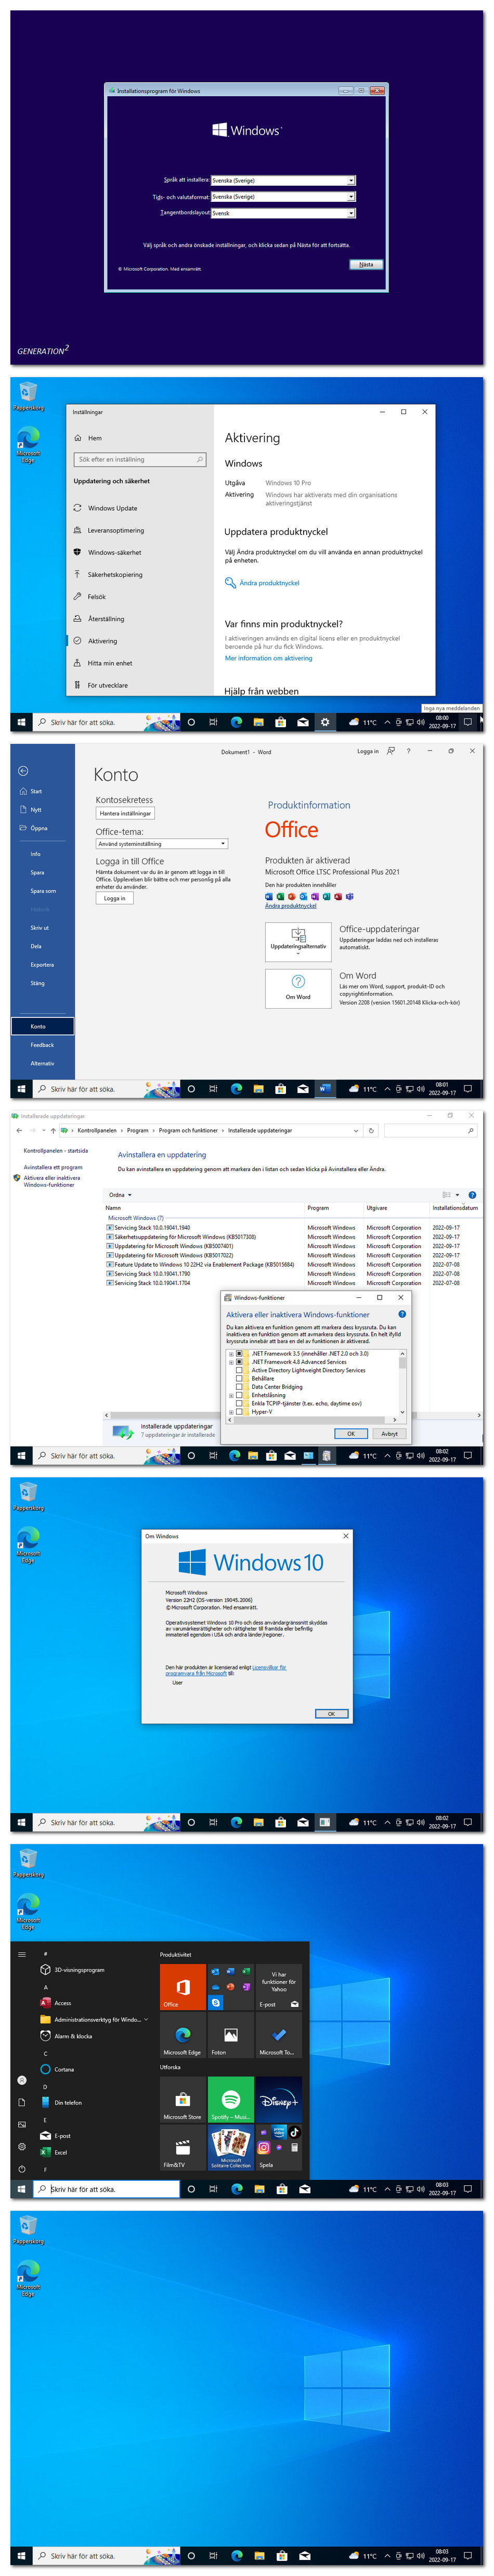Click the back arrow in Word backstage
This screenshot has width=494, height=2576.
(23, 770)
